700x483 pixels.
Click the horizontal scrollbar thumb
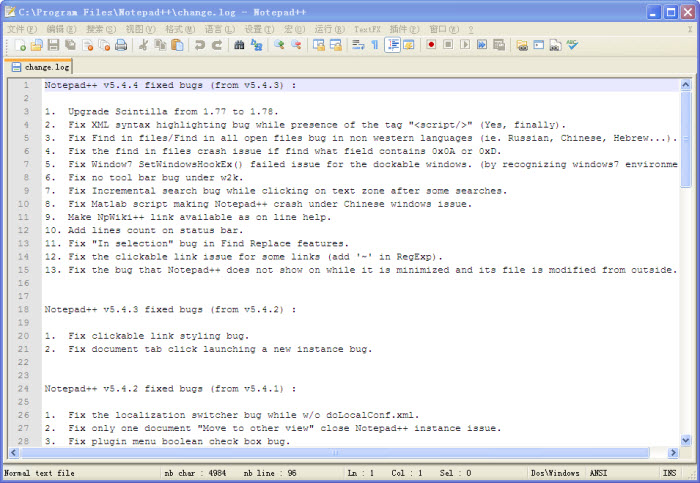[335, 453]
